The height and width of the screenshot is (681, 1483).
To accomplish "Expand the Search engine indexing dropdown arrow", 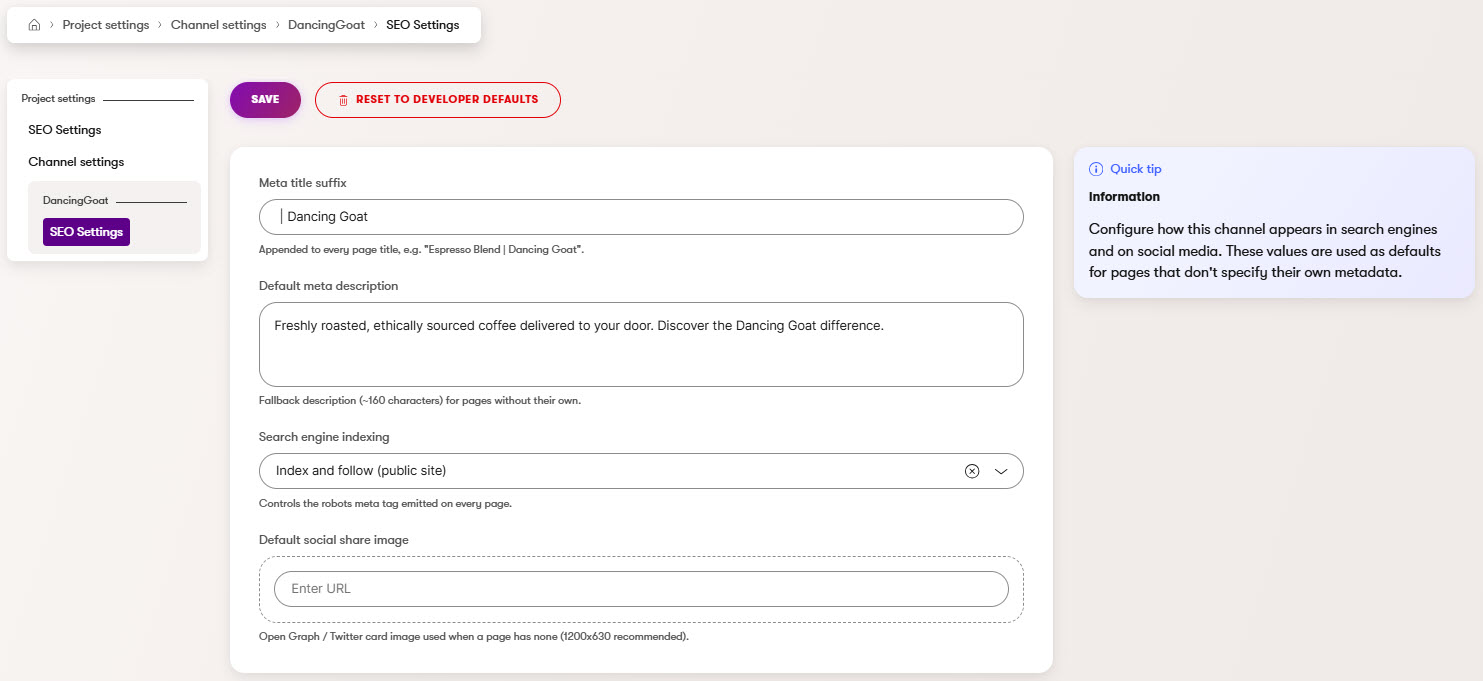I will [x=1001, y=471].
